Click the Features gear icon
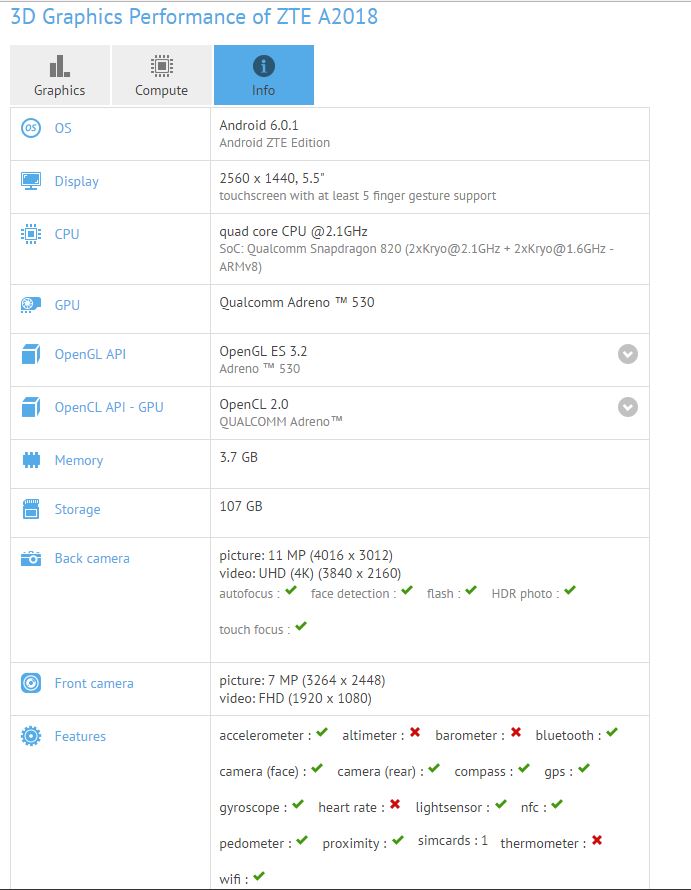The width and height of the screenshot is (691, 890). 31,736
